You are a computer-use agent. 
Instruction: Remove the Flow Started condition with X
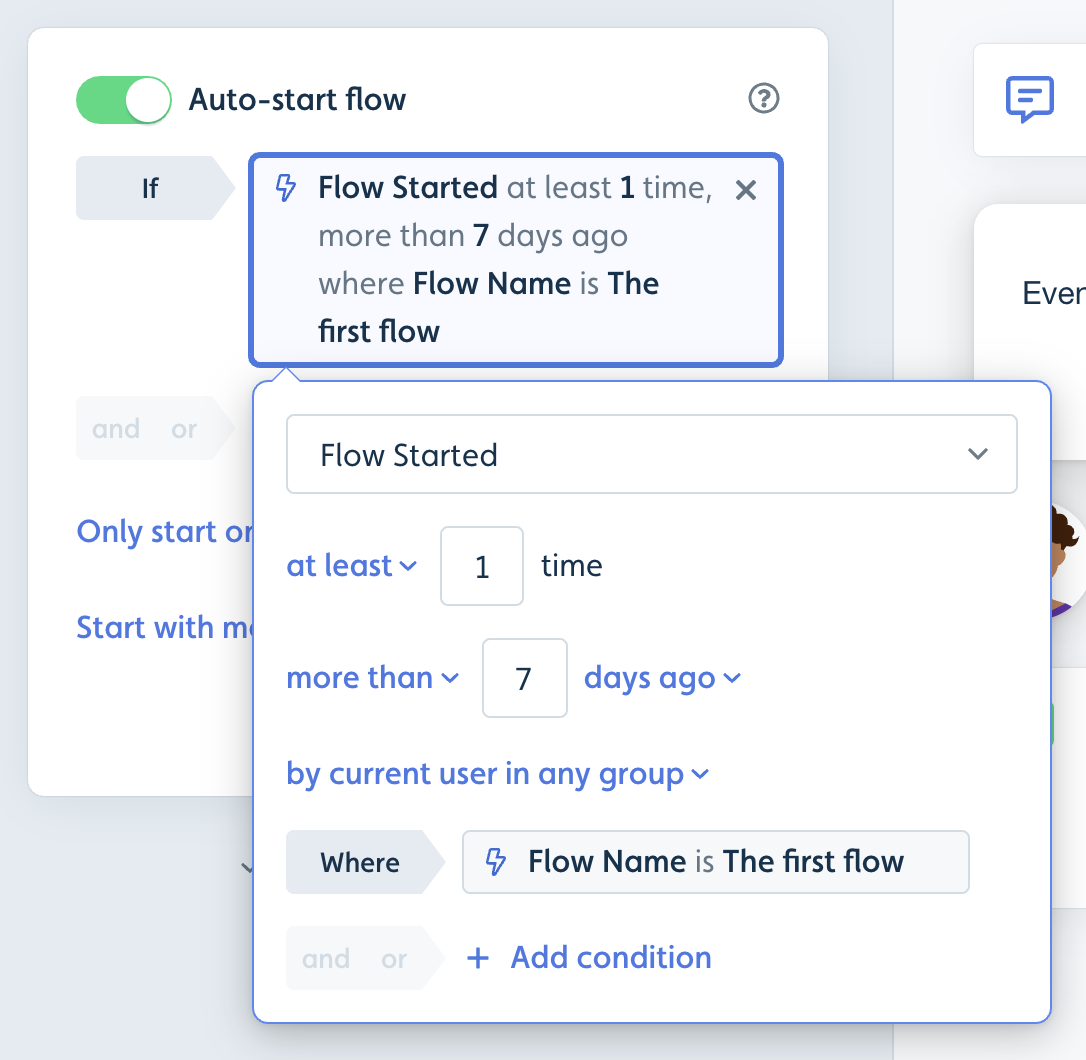(x=745, y=190)
